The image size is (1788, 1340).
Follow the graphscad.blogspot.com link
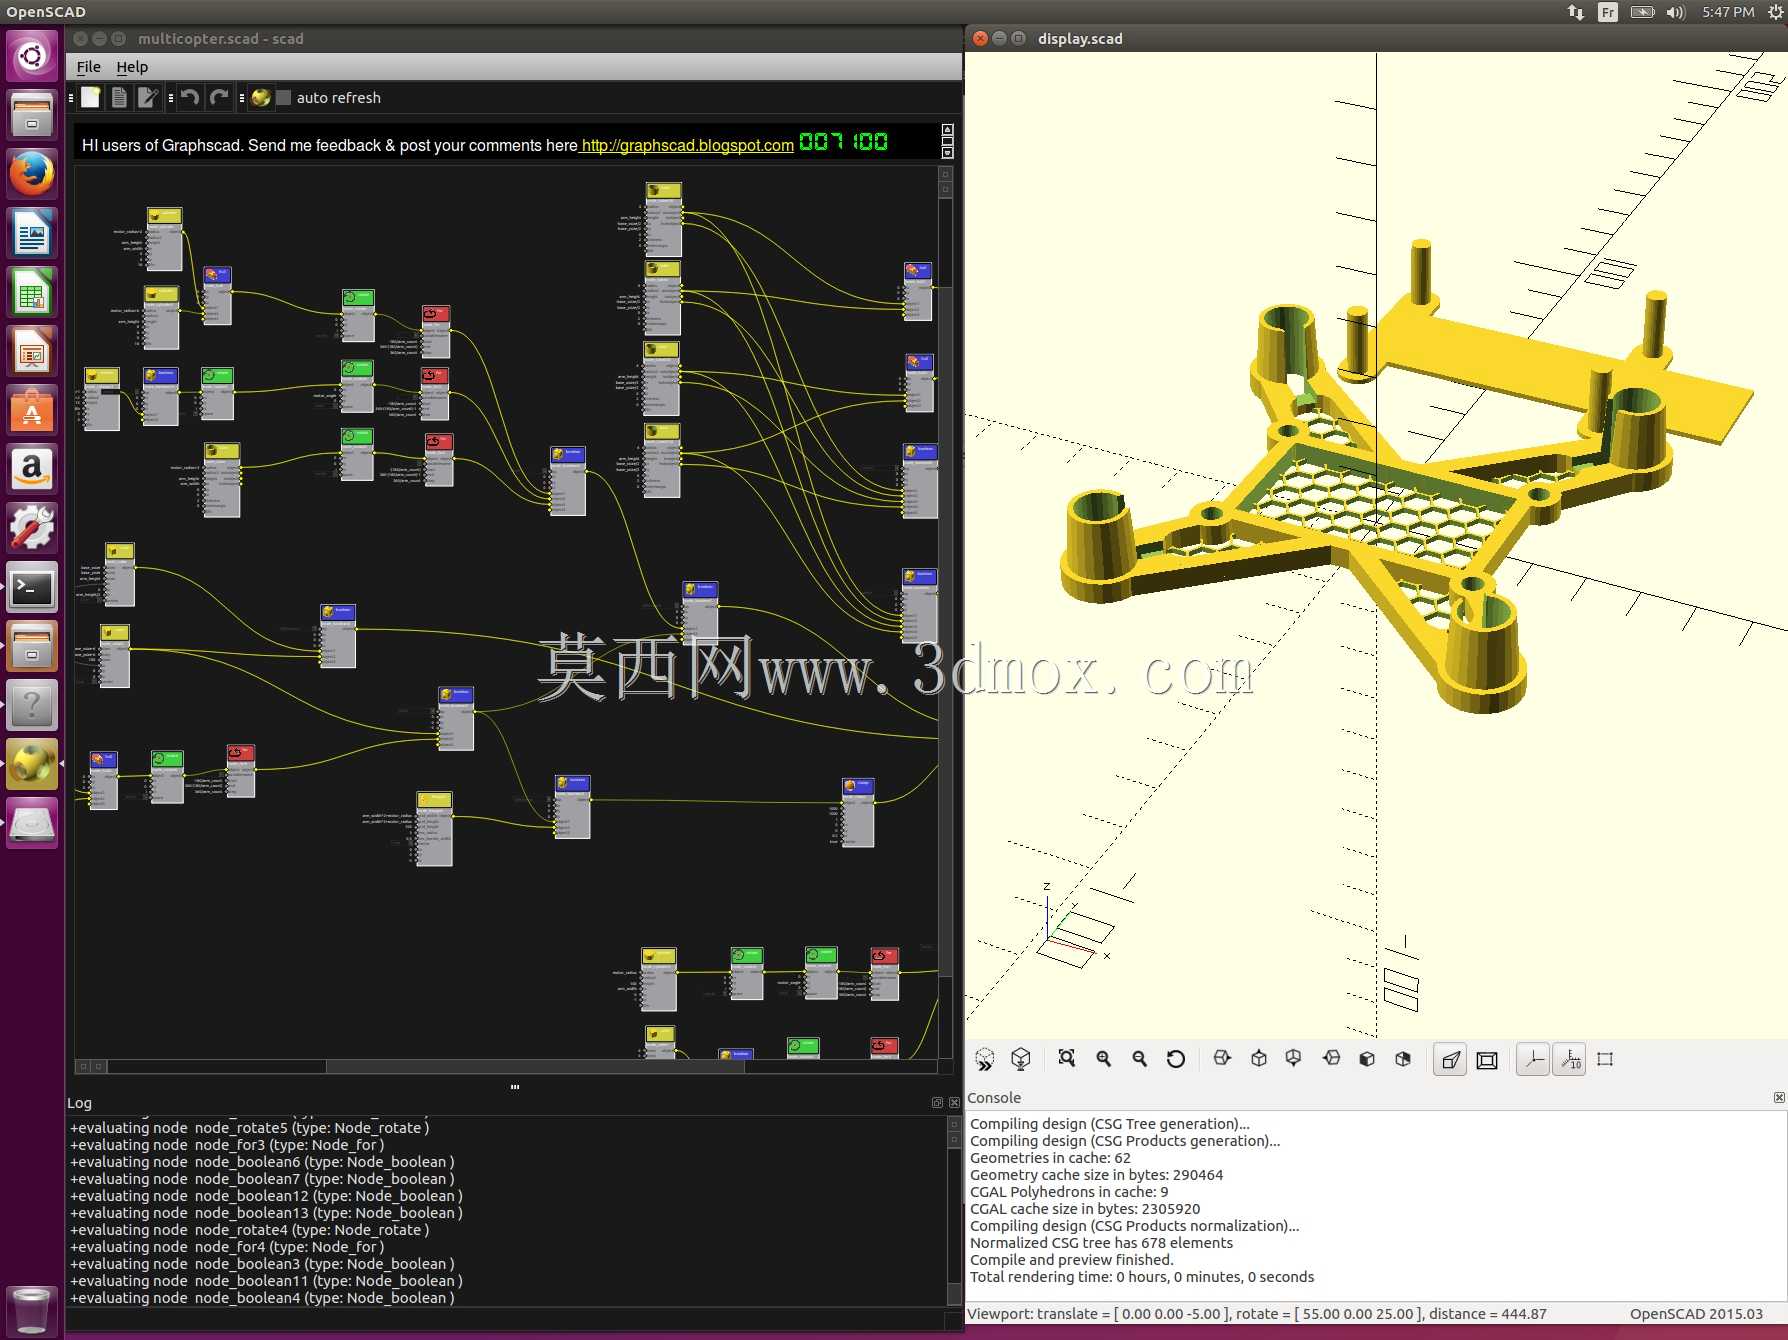point(688,145)
